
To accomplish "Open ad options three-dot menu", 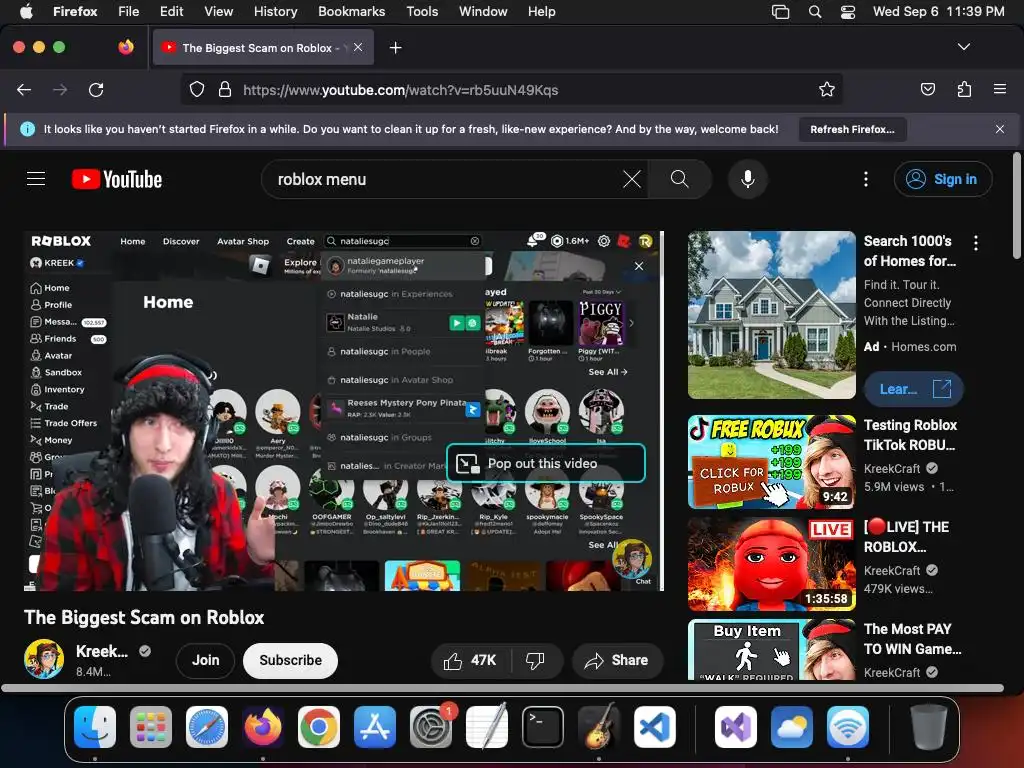I will tap(976, 243).
